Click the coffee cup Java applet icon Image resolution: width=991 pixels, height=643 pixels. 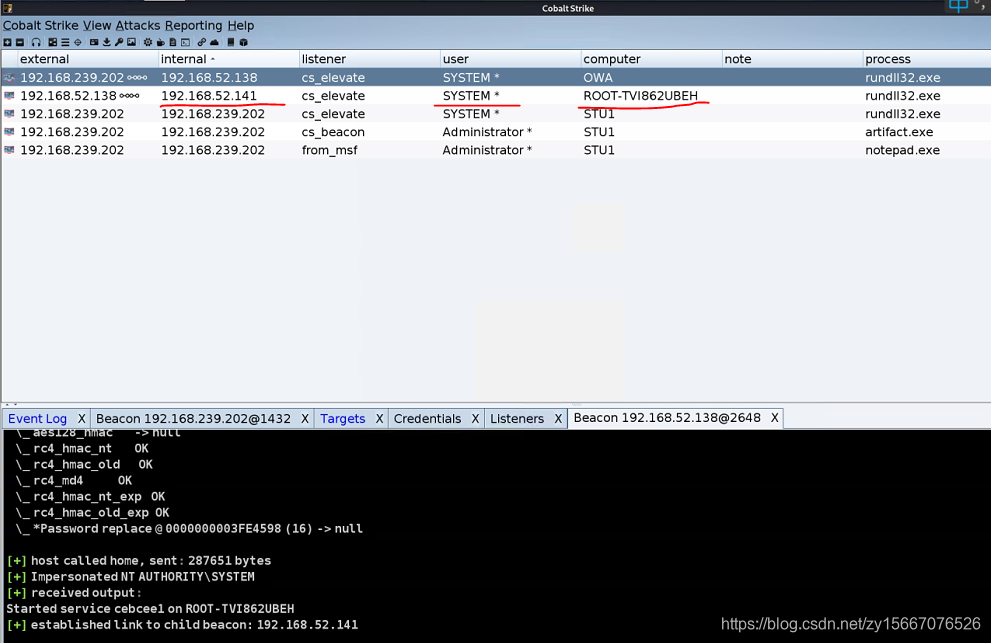(161, 42)
